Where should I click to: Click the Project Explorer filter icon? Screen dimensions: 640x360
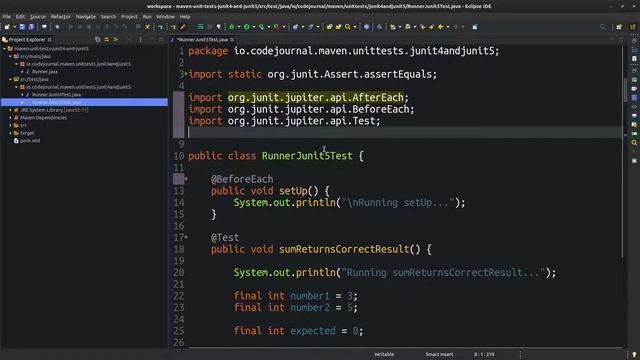point(116,40)
